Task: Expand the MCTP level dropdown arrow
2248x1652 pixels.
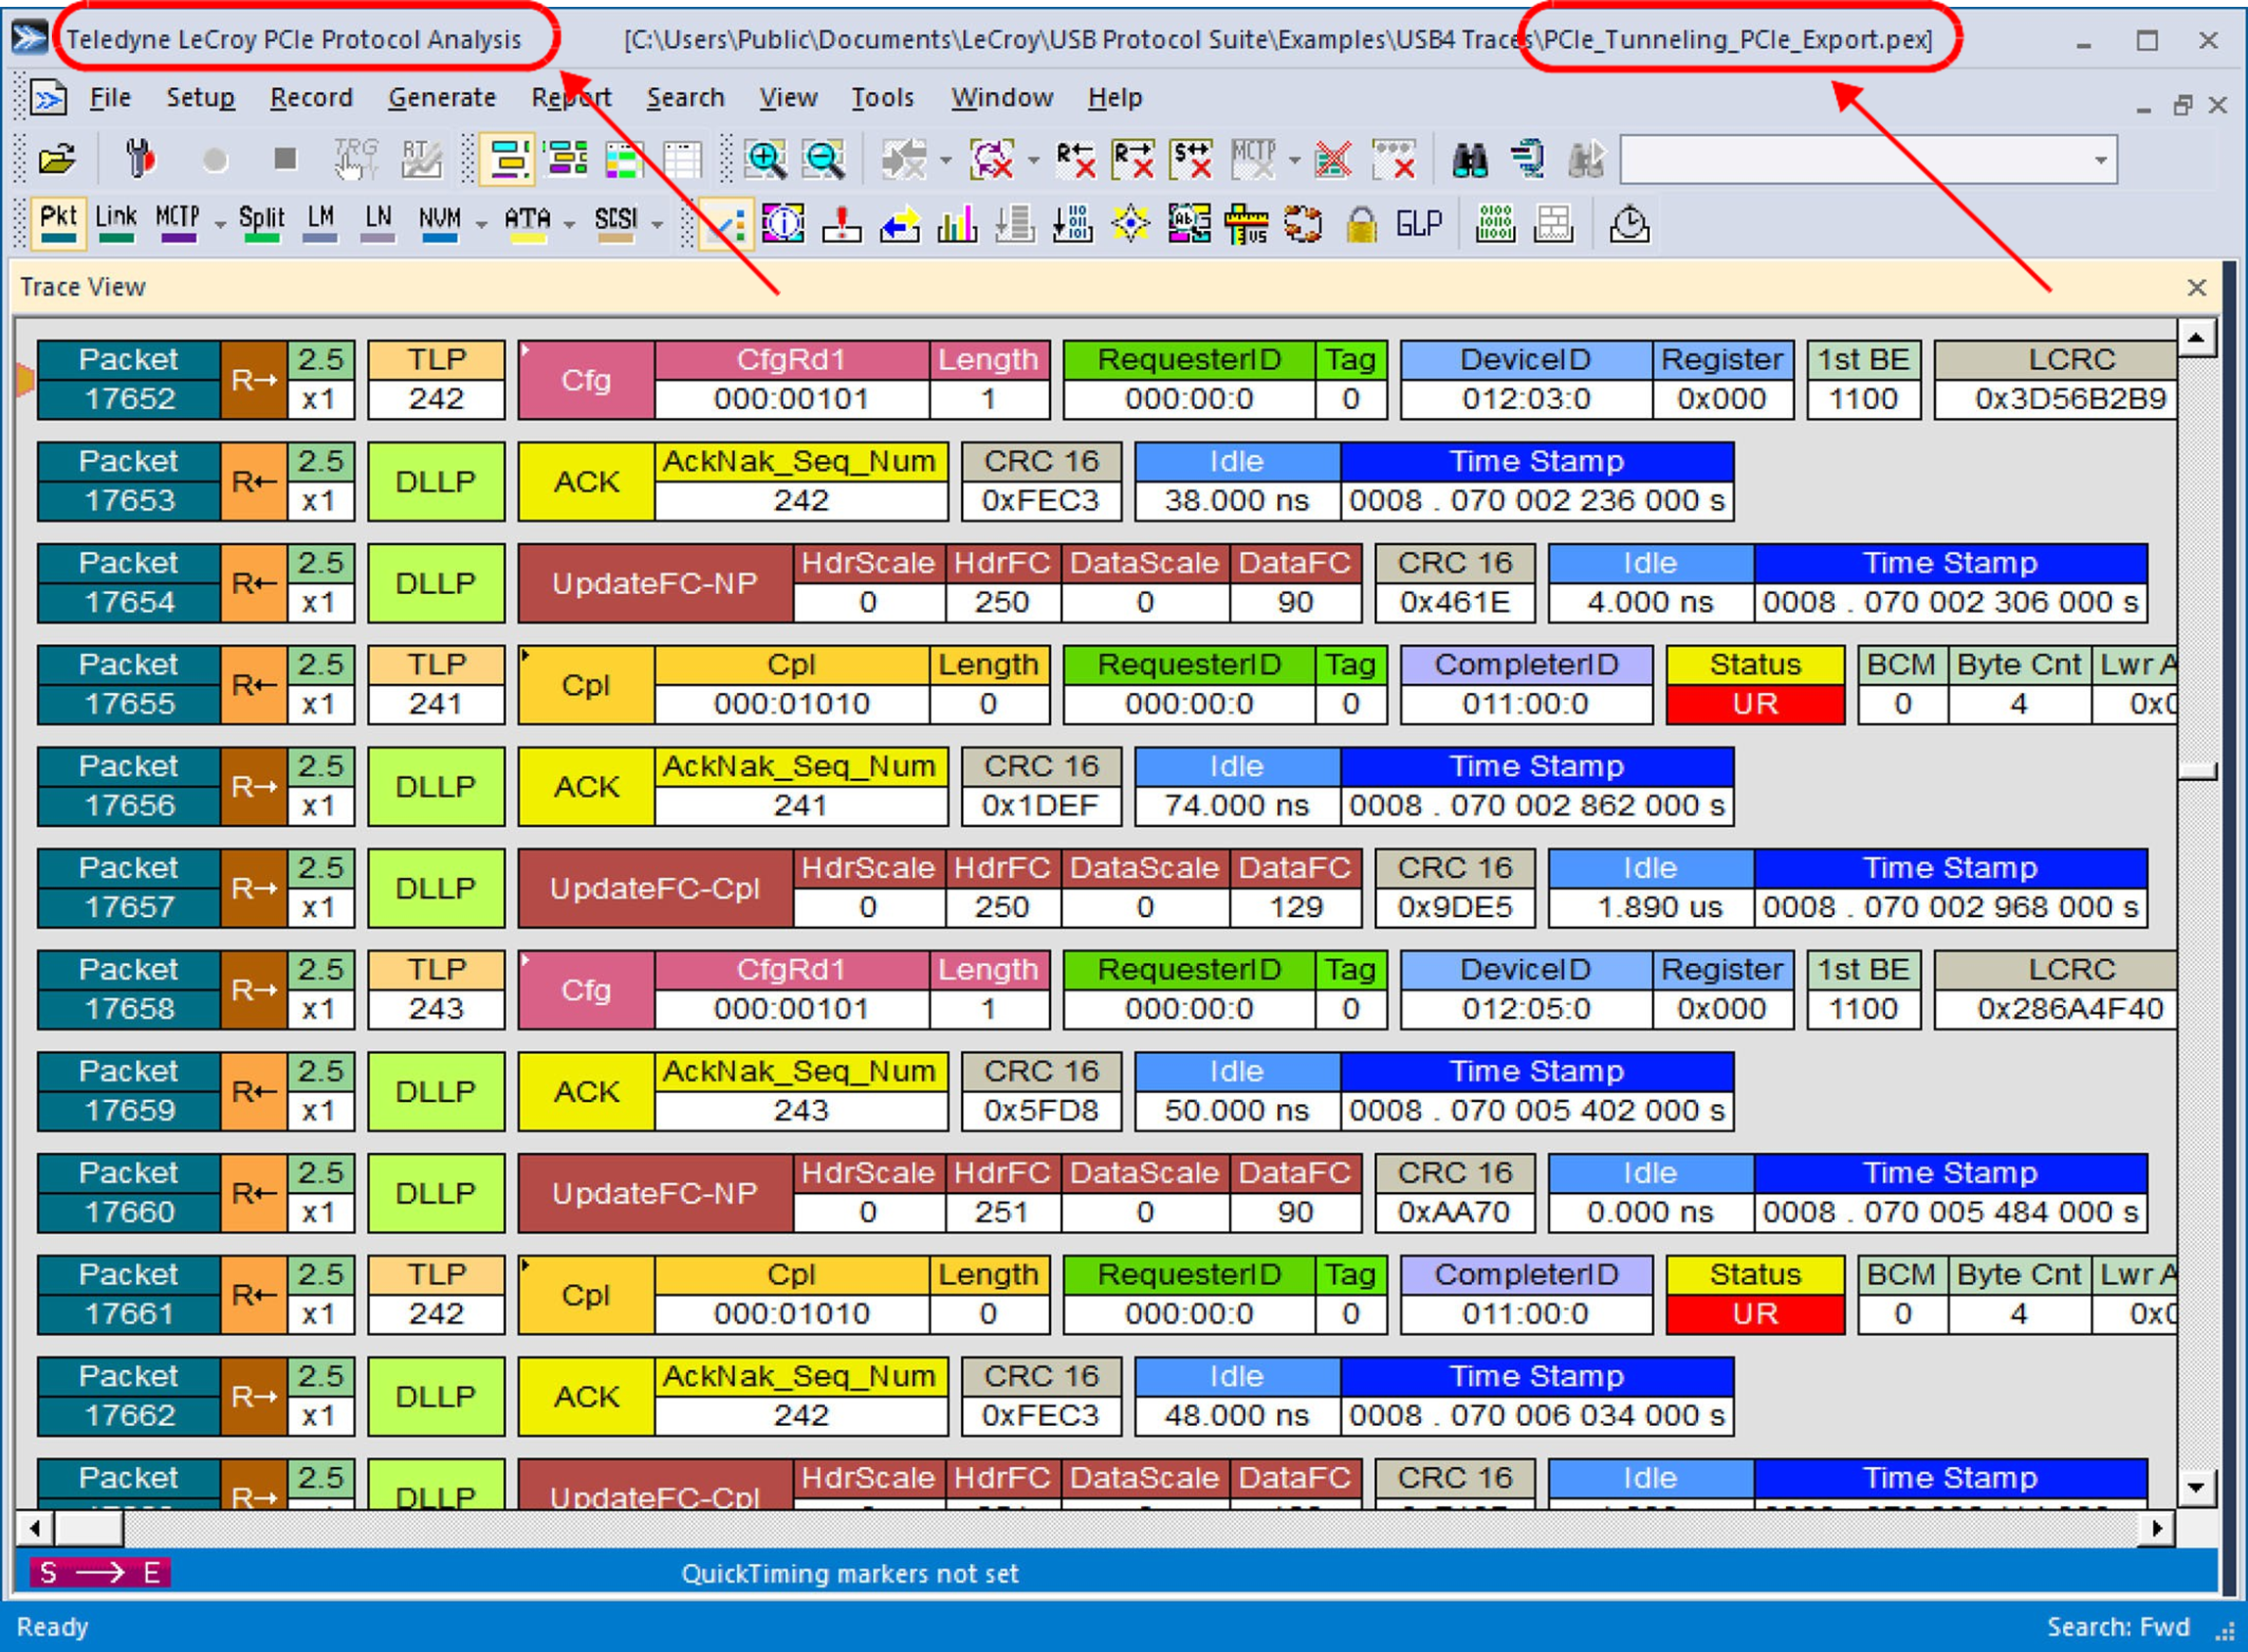Action: tap(220, 226)
